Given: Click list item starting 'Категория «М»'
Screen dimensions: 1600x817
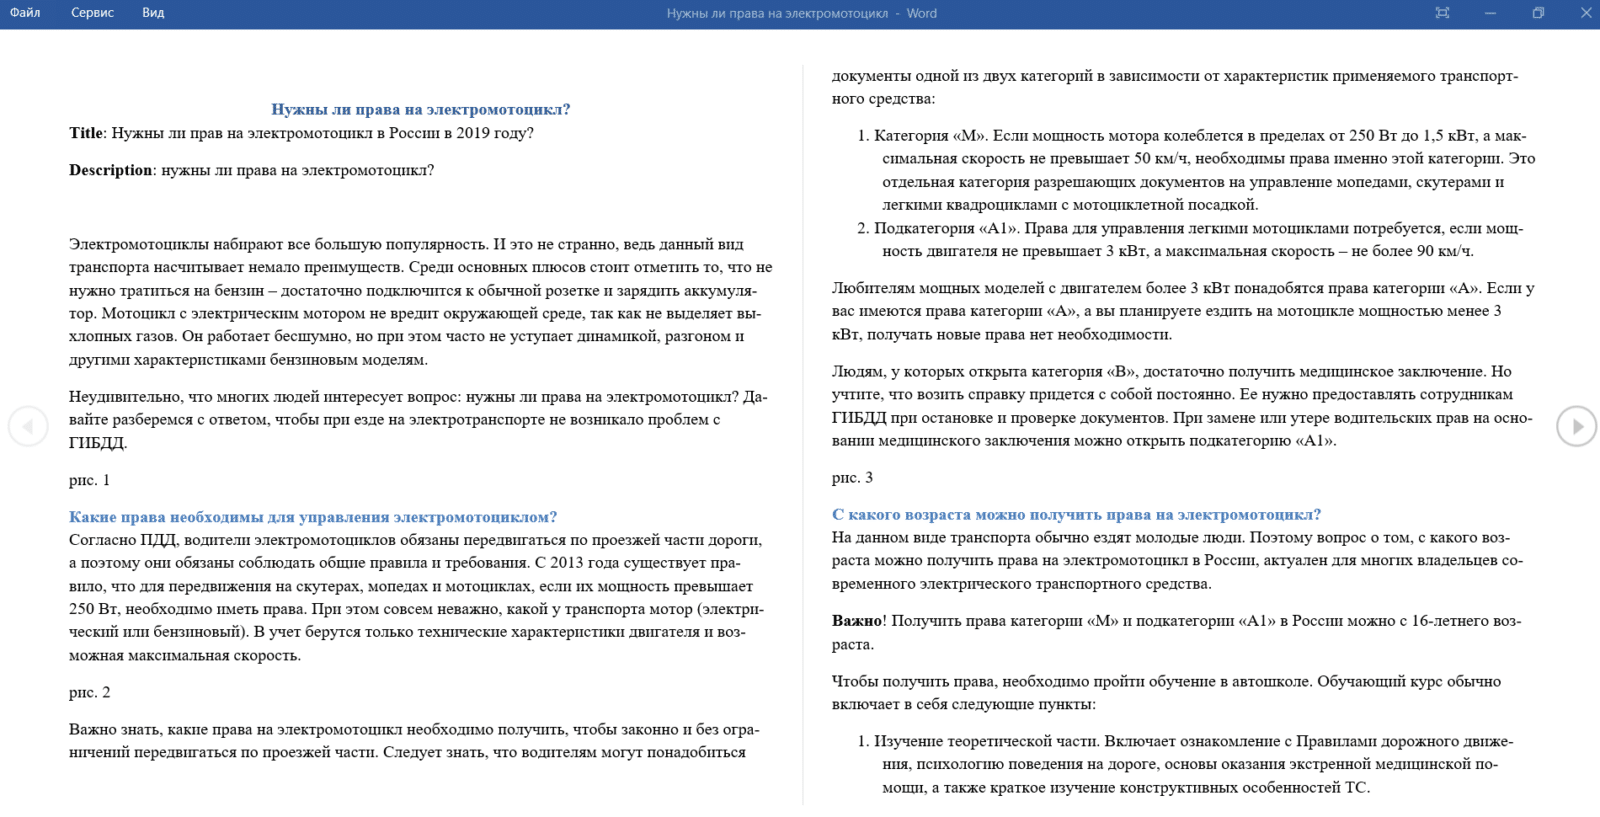Looking at the screenshot, I should (1196, 170).
